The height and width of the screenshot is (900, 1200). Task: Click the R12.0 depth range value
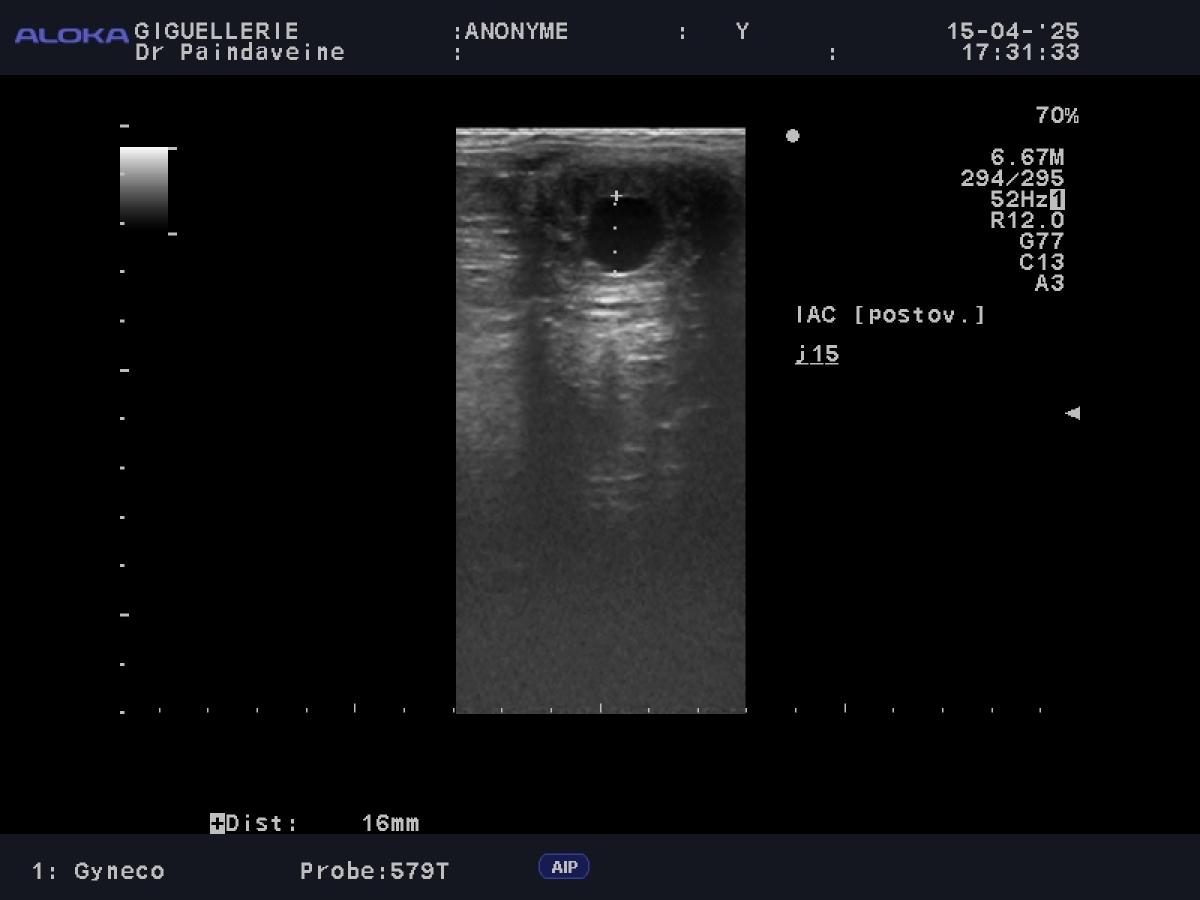[x=1027, y=220]
